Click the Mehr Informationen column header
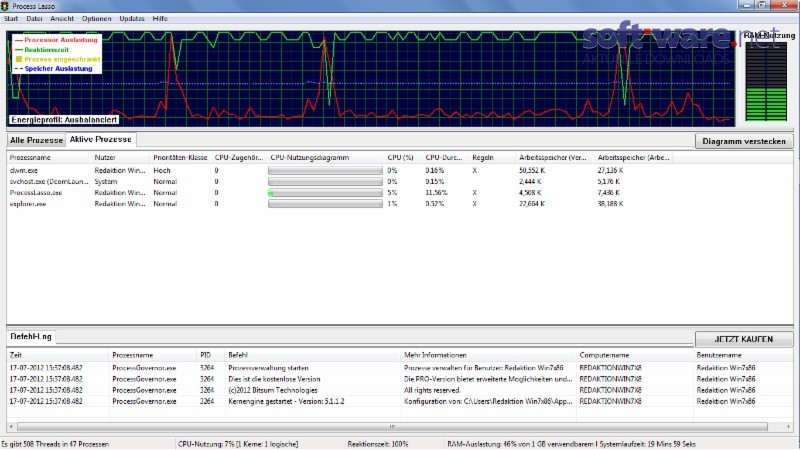The image size is (800, 450). pyautogui.click(x=489, y=355)
